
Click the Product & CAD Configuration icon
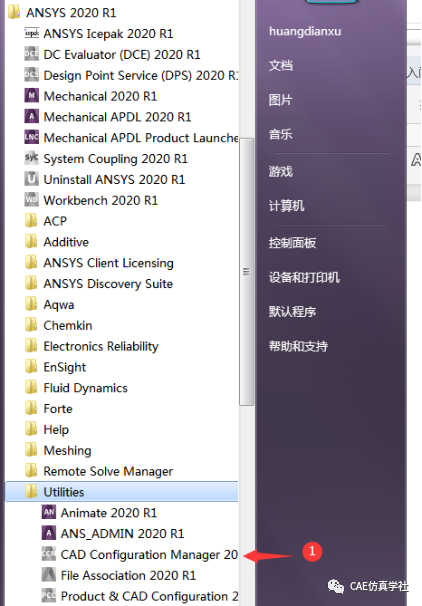49,596
